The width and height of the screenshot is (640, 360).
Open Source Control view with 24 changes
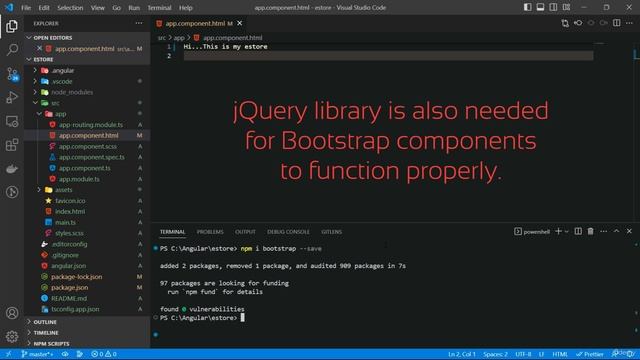12,74
